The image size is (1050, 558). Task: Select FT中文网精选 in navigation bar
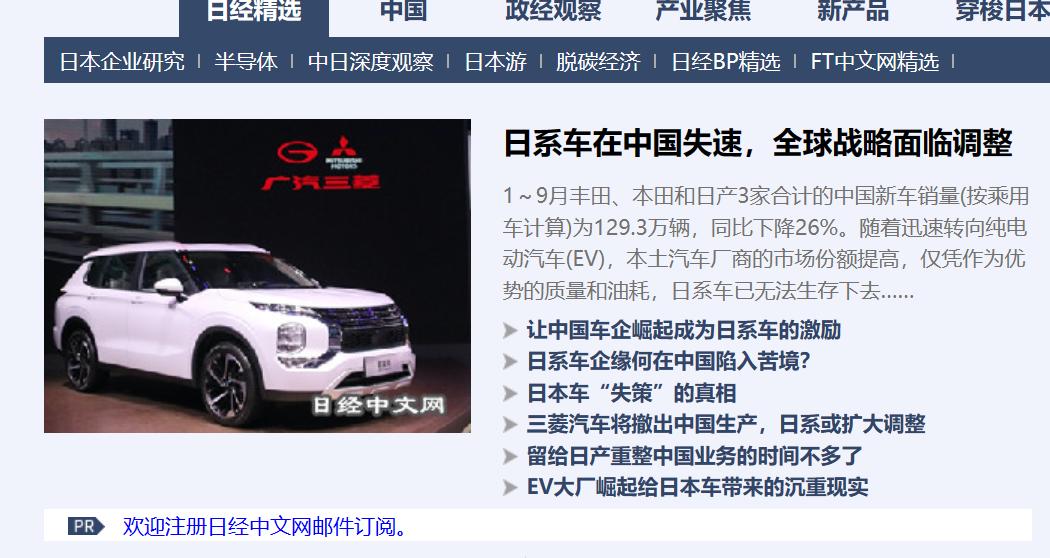[x=875, y=62]
